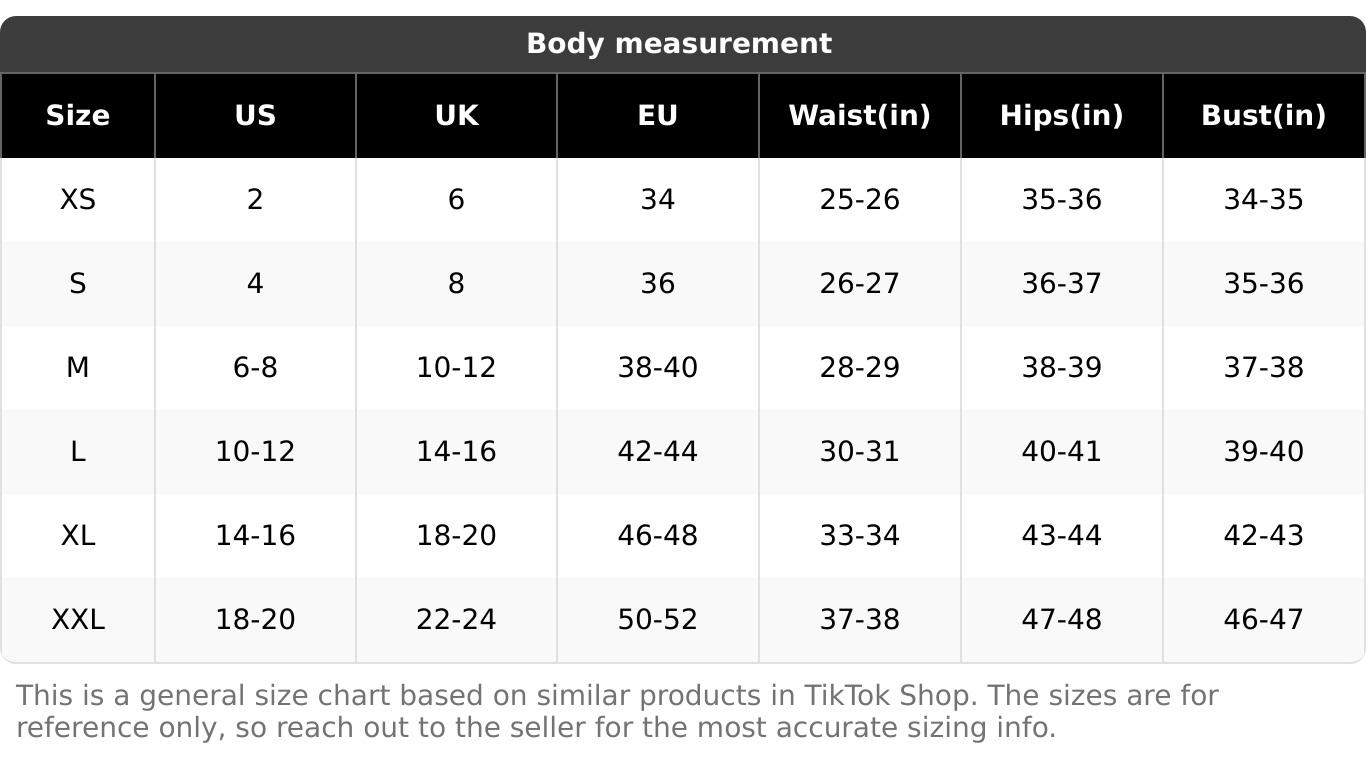Click UK size 22-24 cell
This screenshot has width=1366, height=760.
pos(456,620)
